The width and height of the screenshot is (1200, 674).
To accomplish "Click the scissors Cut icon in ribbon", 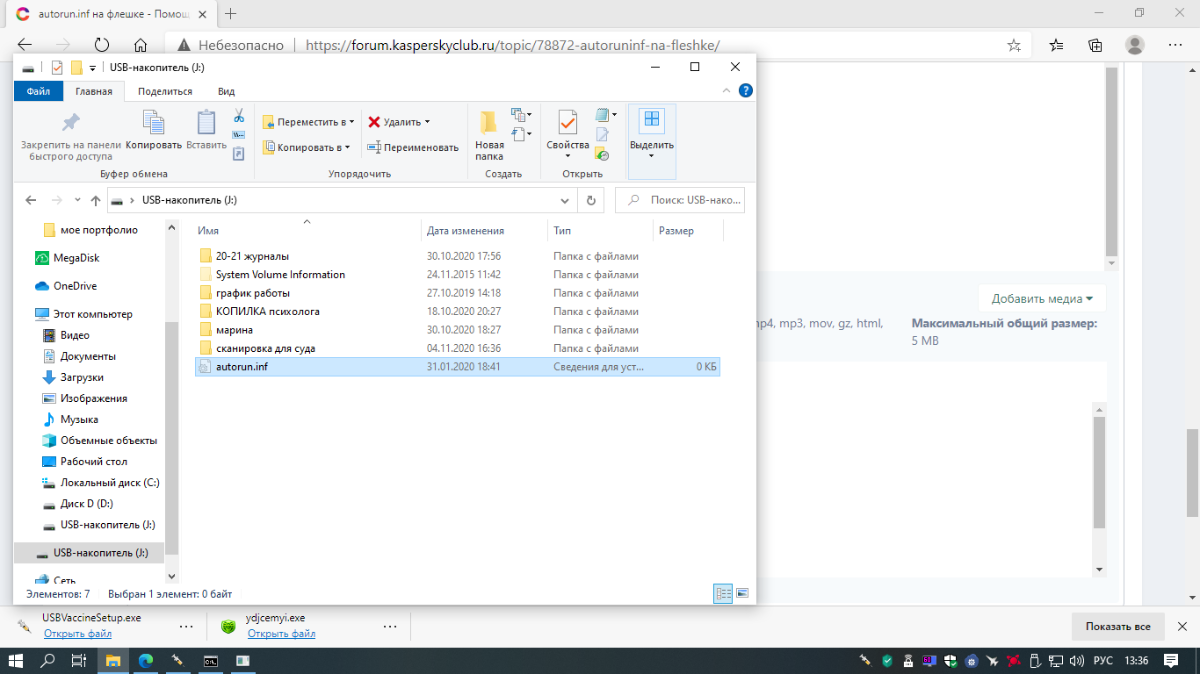I will tap(239, 116).
